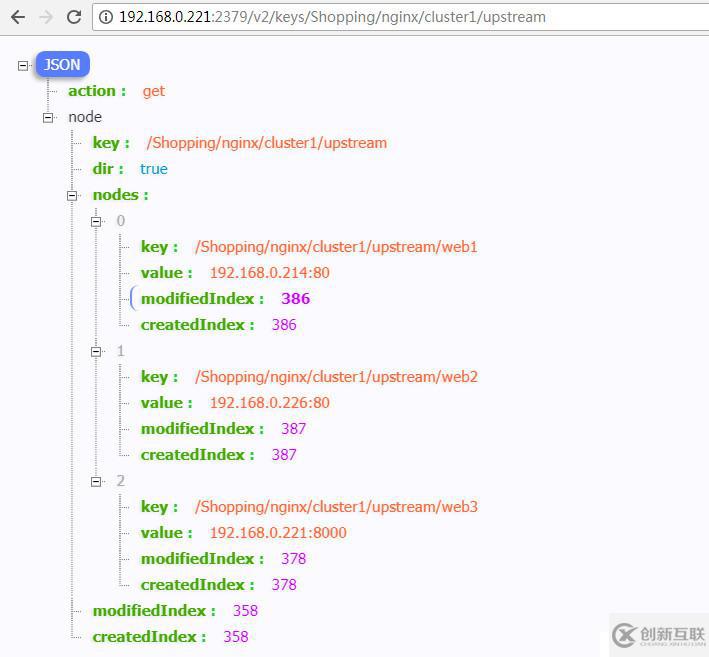This screenshot has height=657, width=709.
Task: Select value 192.168.0.221:8000
Action: pyautogui.click(x=278, y=533)
